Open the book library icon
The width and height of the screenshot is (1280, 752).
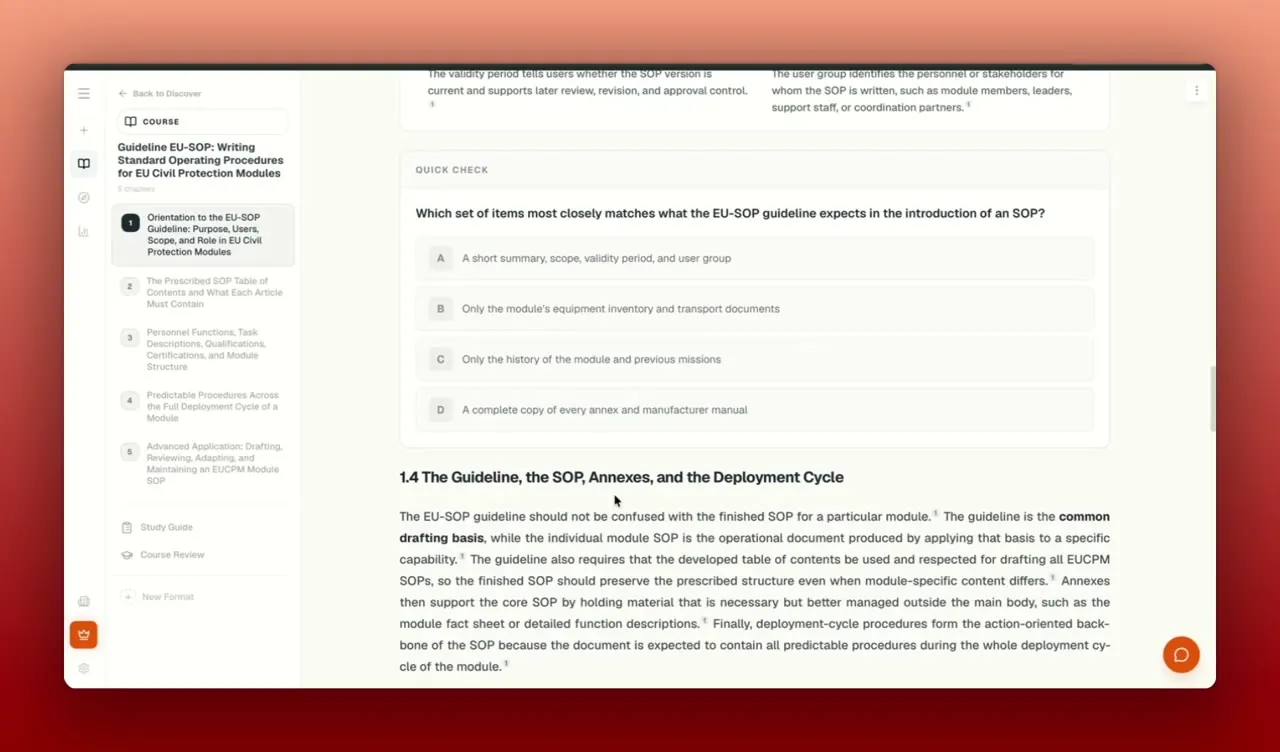pyautogui.click(x=84, y=164)
